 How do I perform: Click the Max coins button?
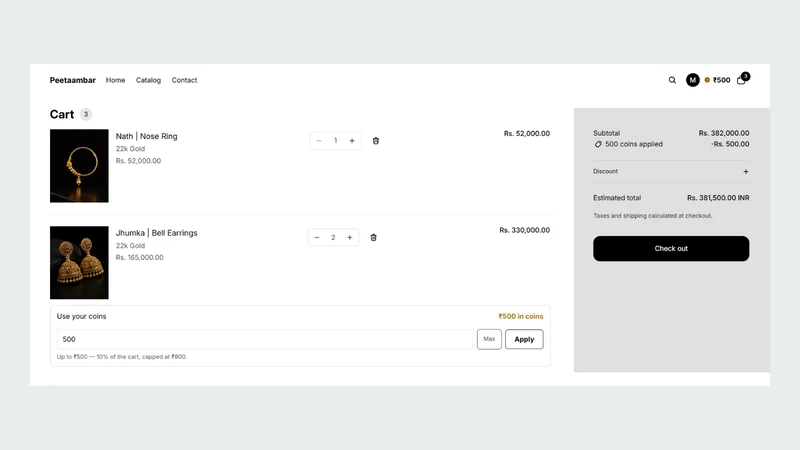489,339
